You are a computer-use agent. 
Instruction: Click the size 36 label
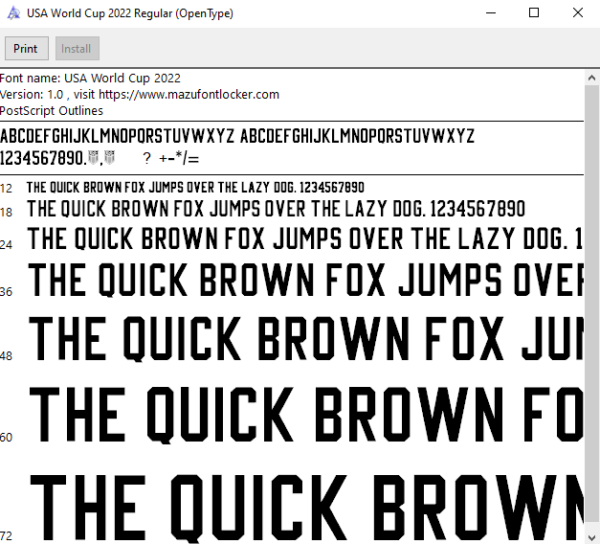(x=6, y=292)
